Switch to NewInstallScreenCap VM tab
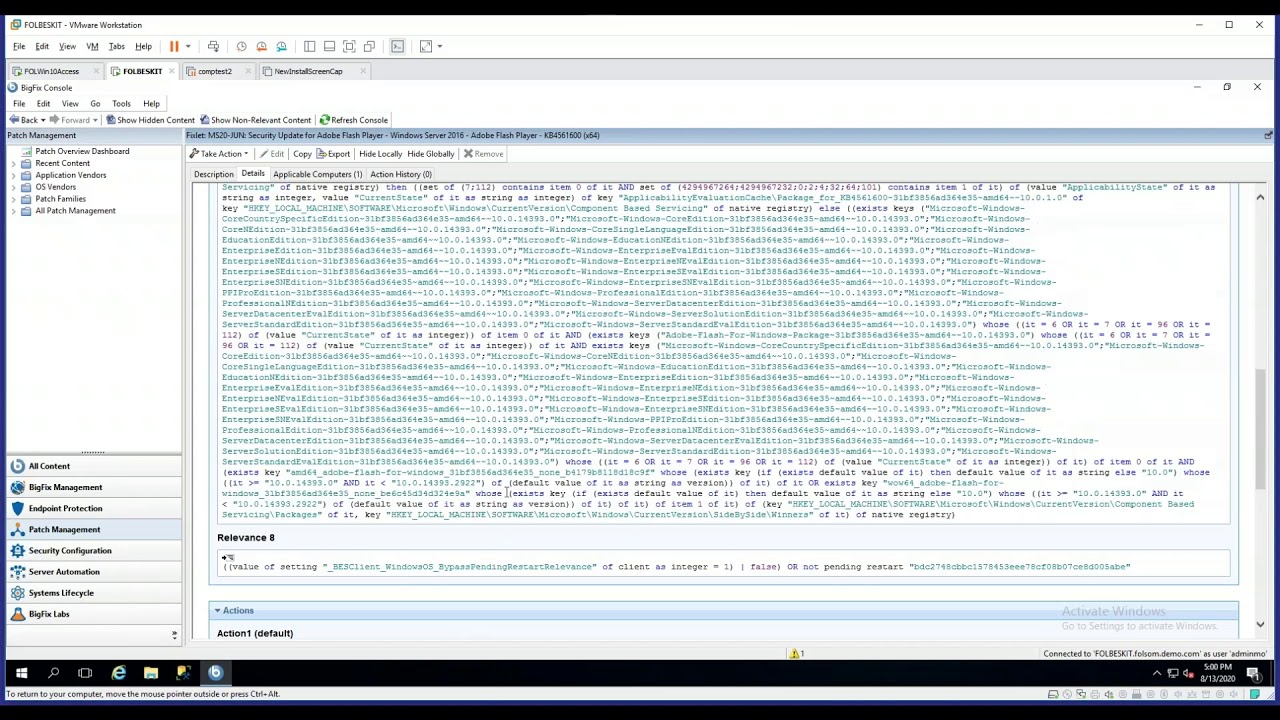 point(308,71)
